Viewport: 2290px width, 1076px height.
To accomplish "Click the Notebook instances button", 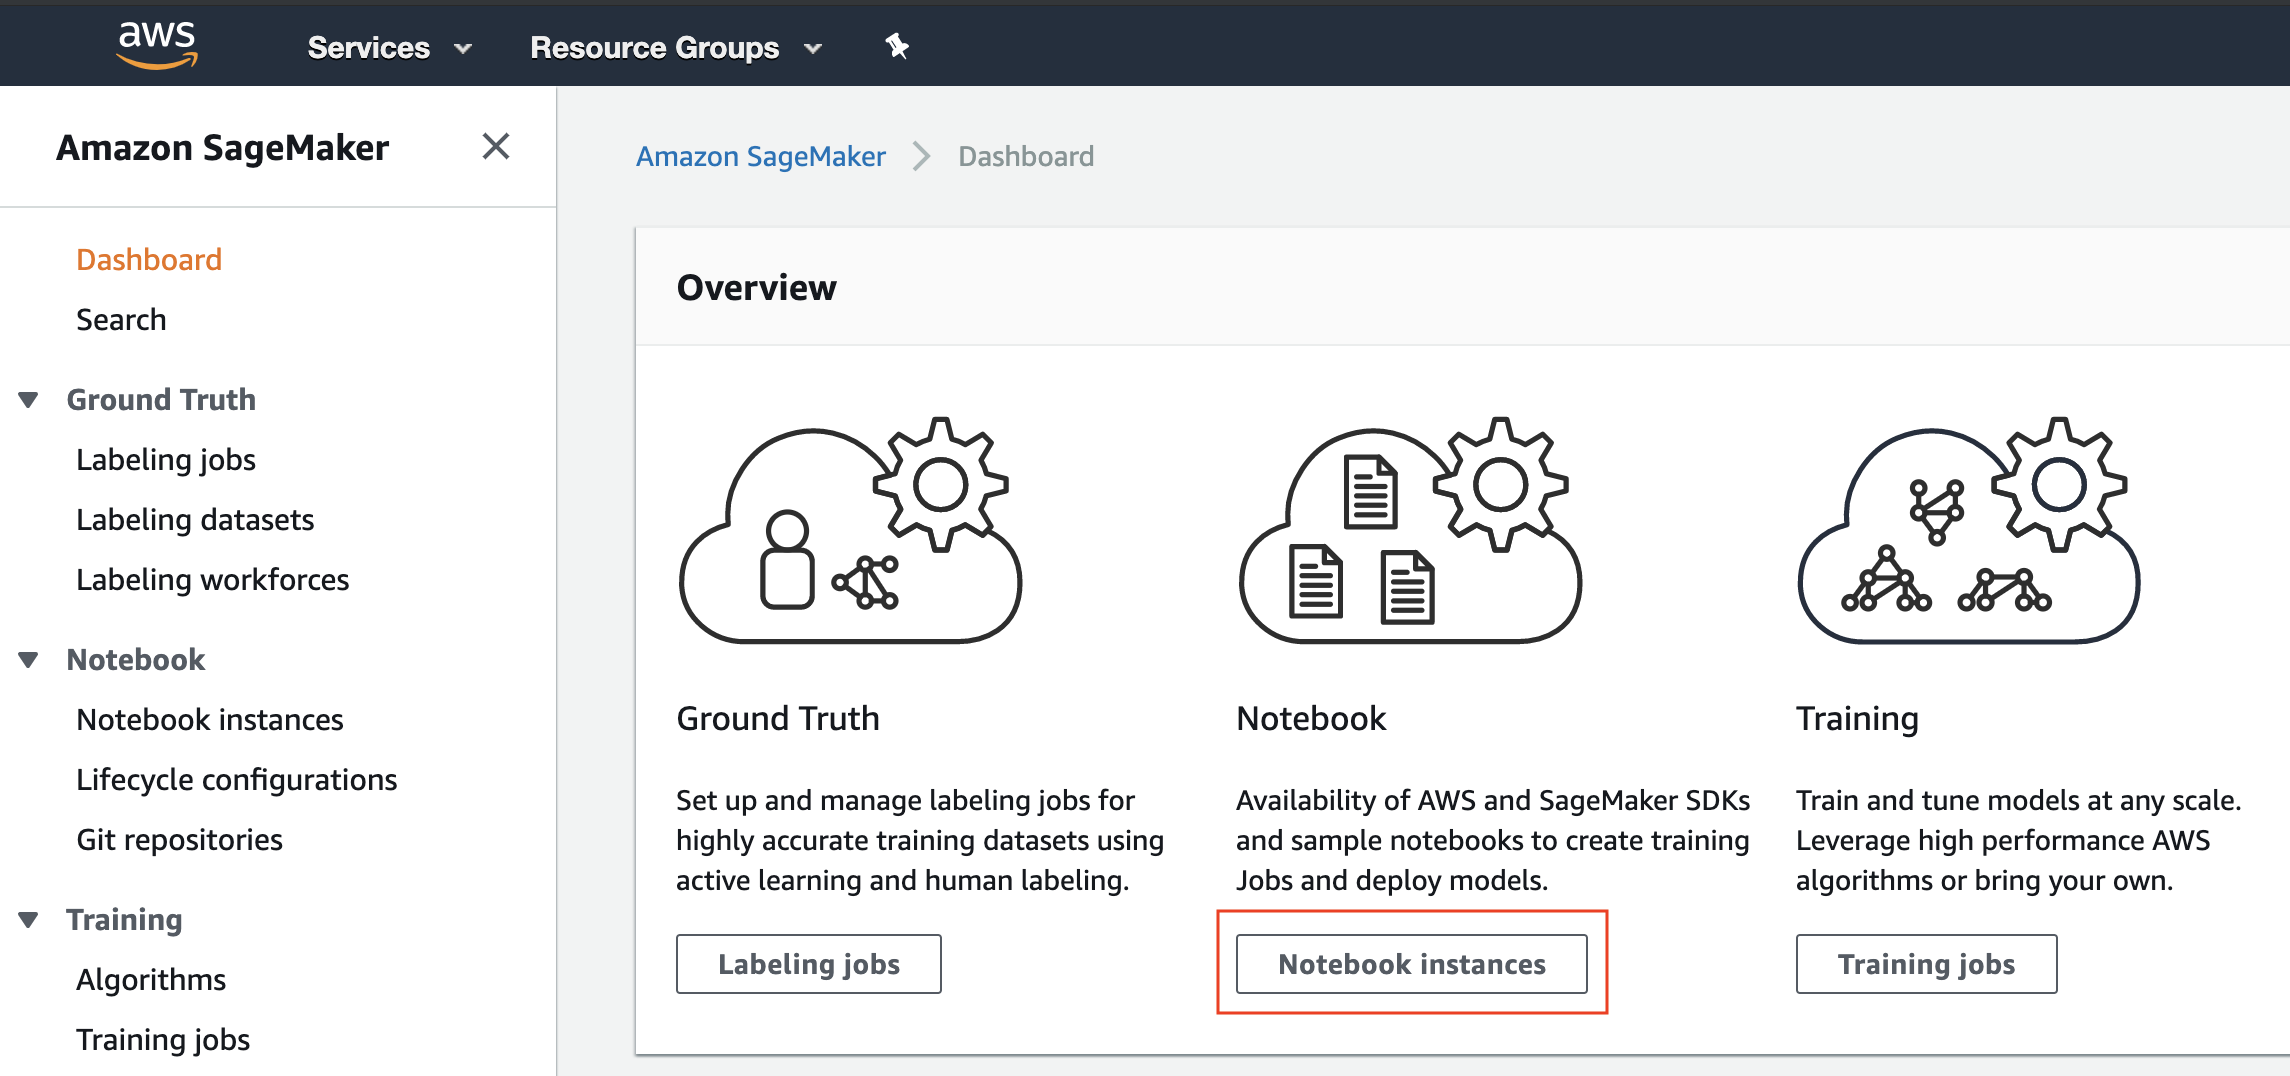I will 1412,964.
